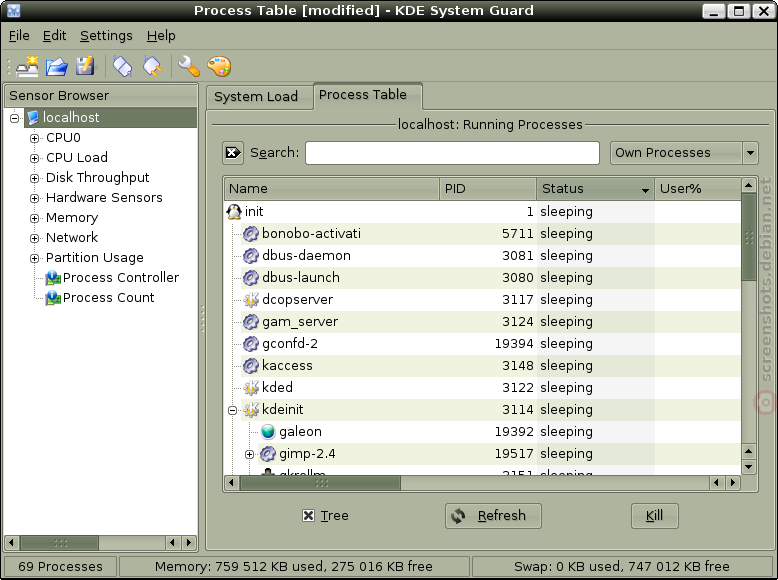The image size is (778, 580).
Task: Select the galeon process name
Action: point(300,432)
